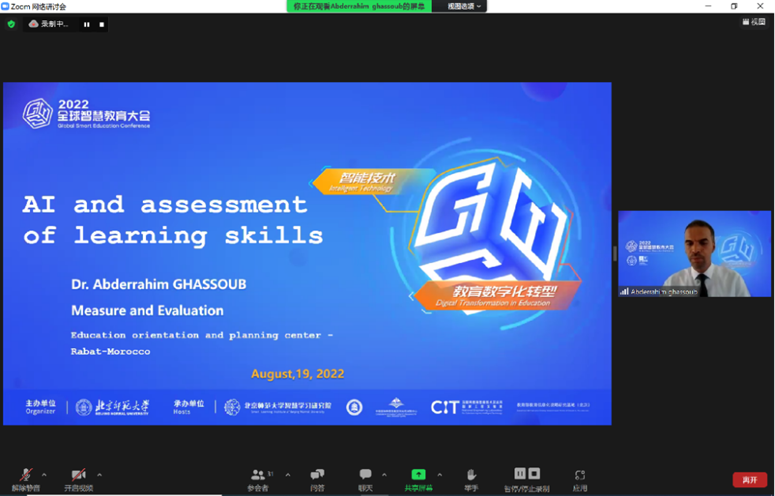Viewport: 775px width, 496px height.
Task: Raise hand using the hand icon
Action: 470,478
